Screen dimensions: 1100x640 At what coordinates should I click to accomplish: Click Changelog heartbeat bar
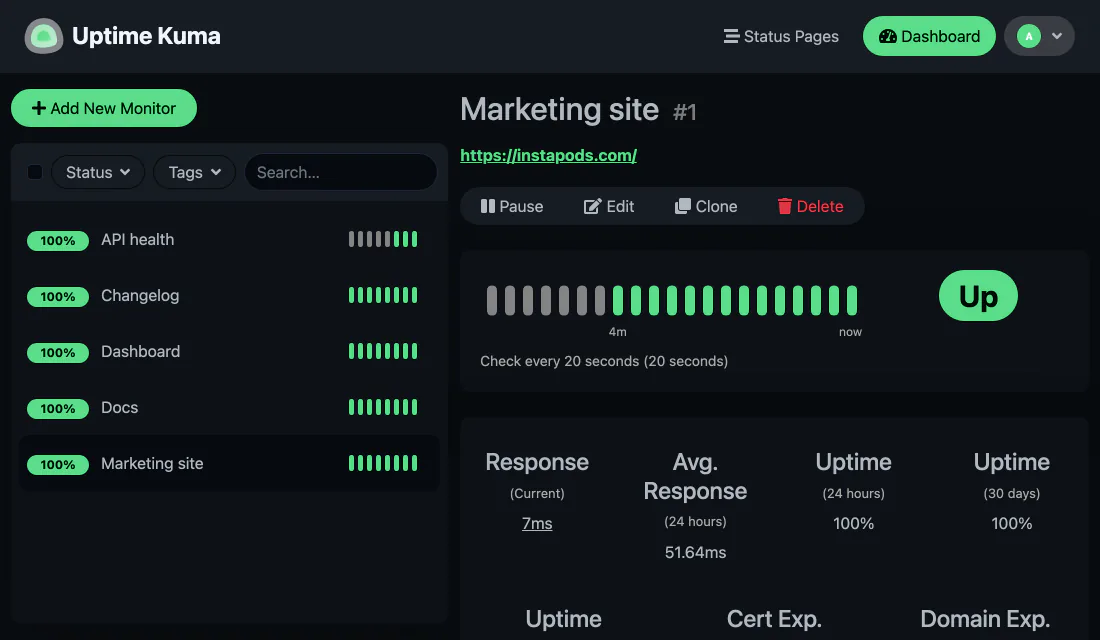383,295
